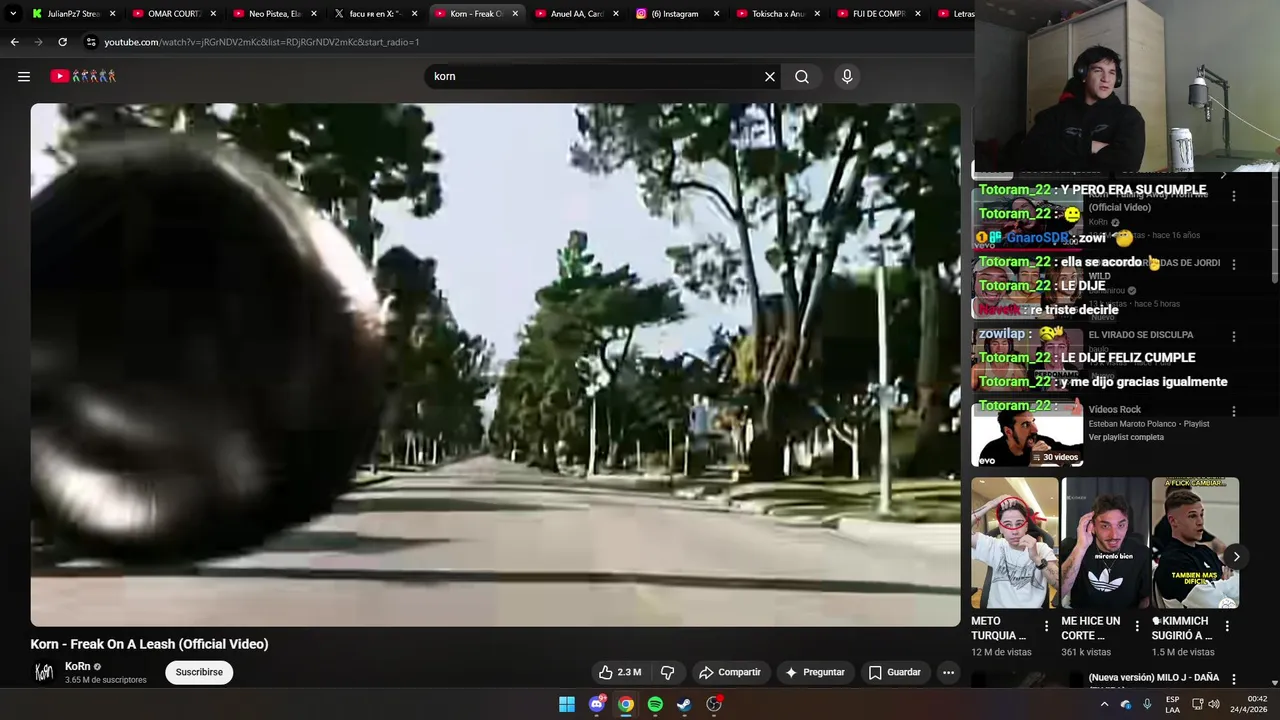Dislike the Korn video
The height and width of the screenshot is (720, 1280).
(668, 672)
